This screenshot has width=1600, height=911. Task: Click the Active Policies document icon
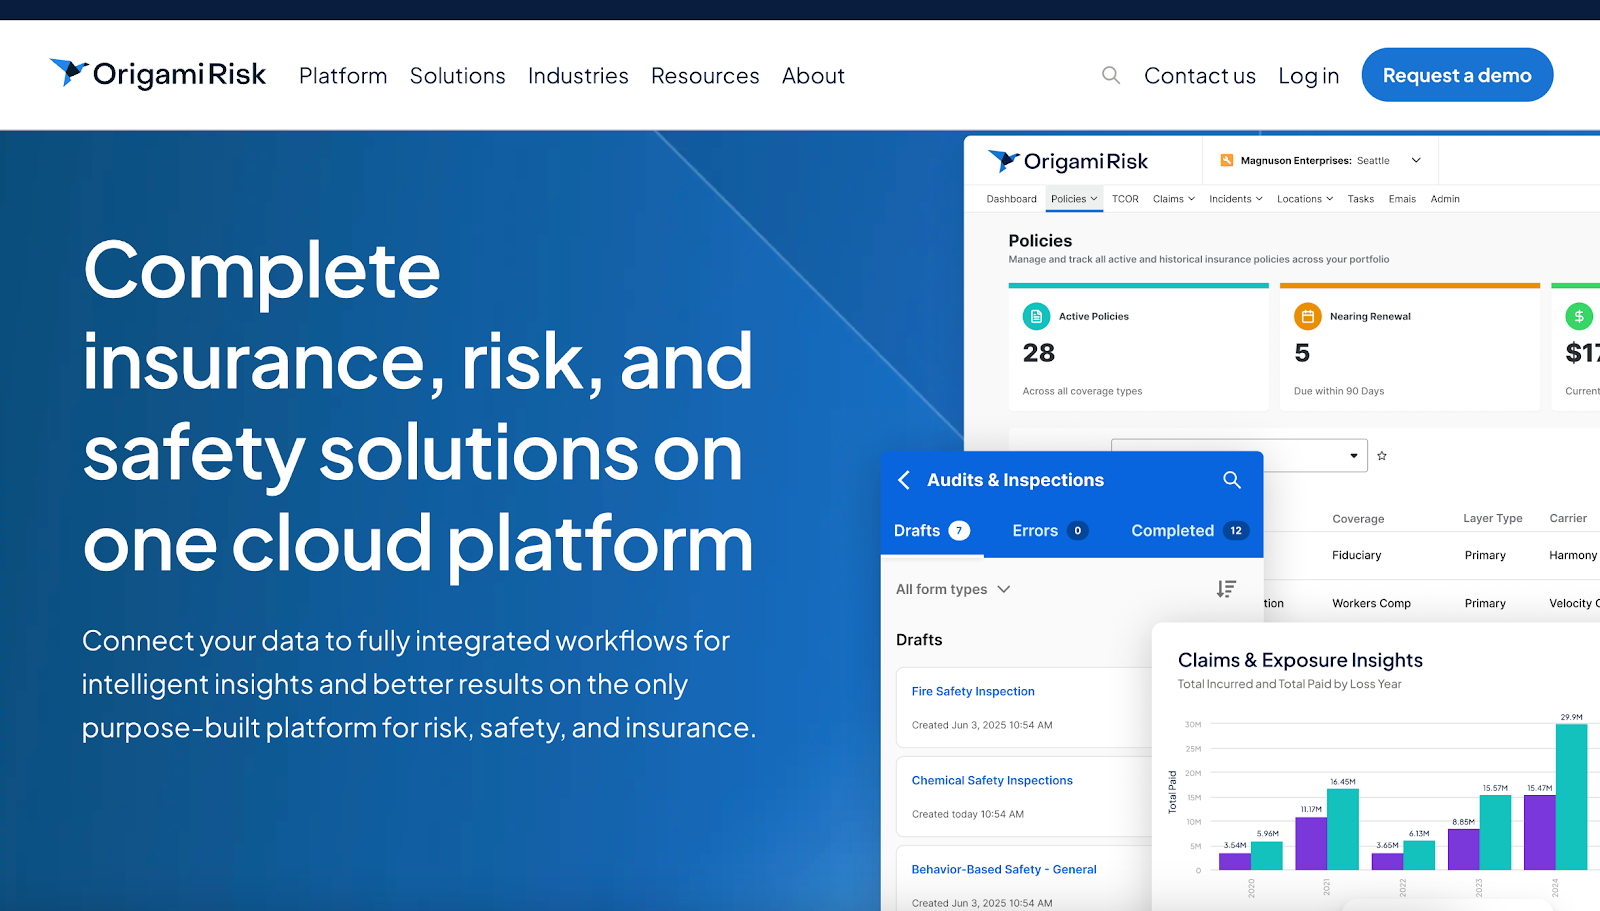click(x=1036, y=316)
